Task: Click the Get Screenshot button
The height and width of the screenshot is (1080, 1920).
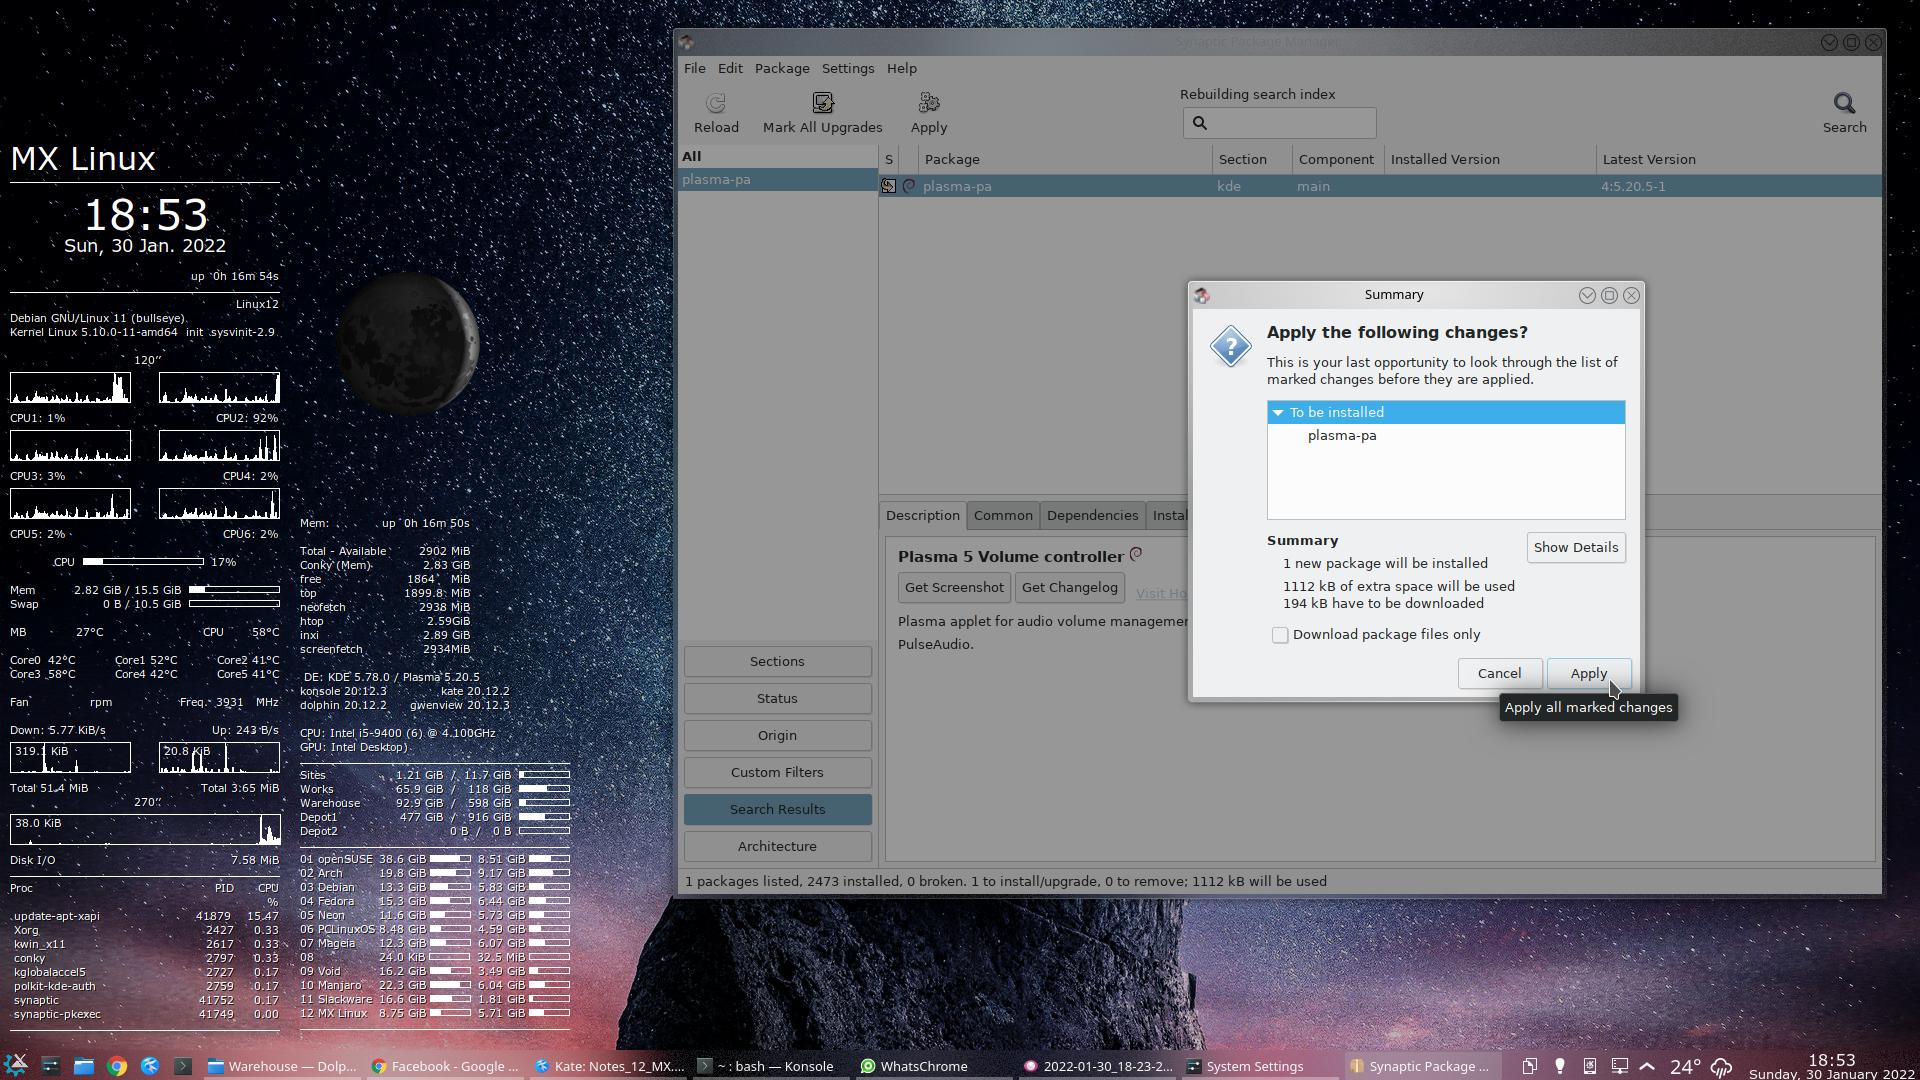Action: click(x=954, y=587)
